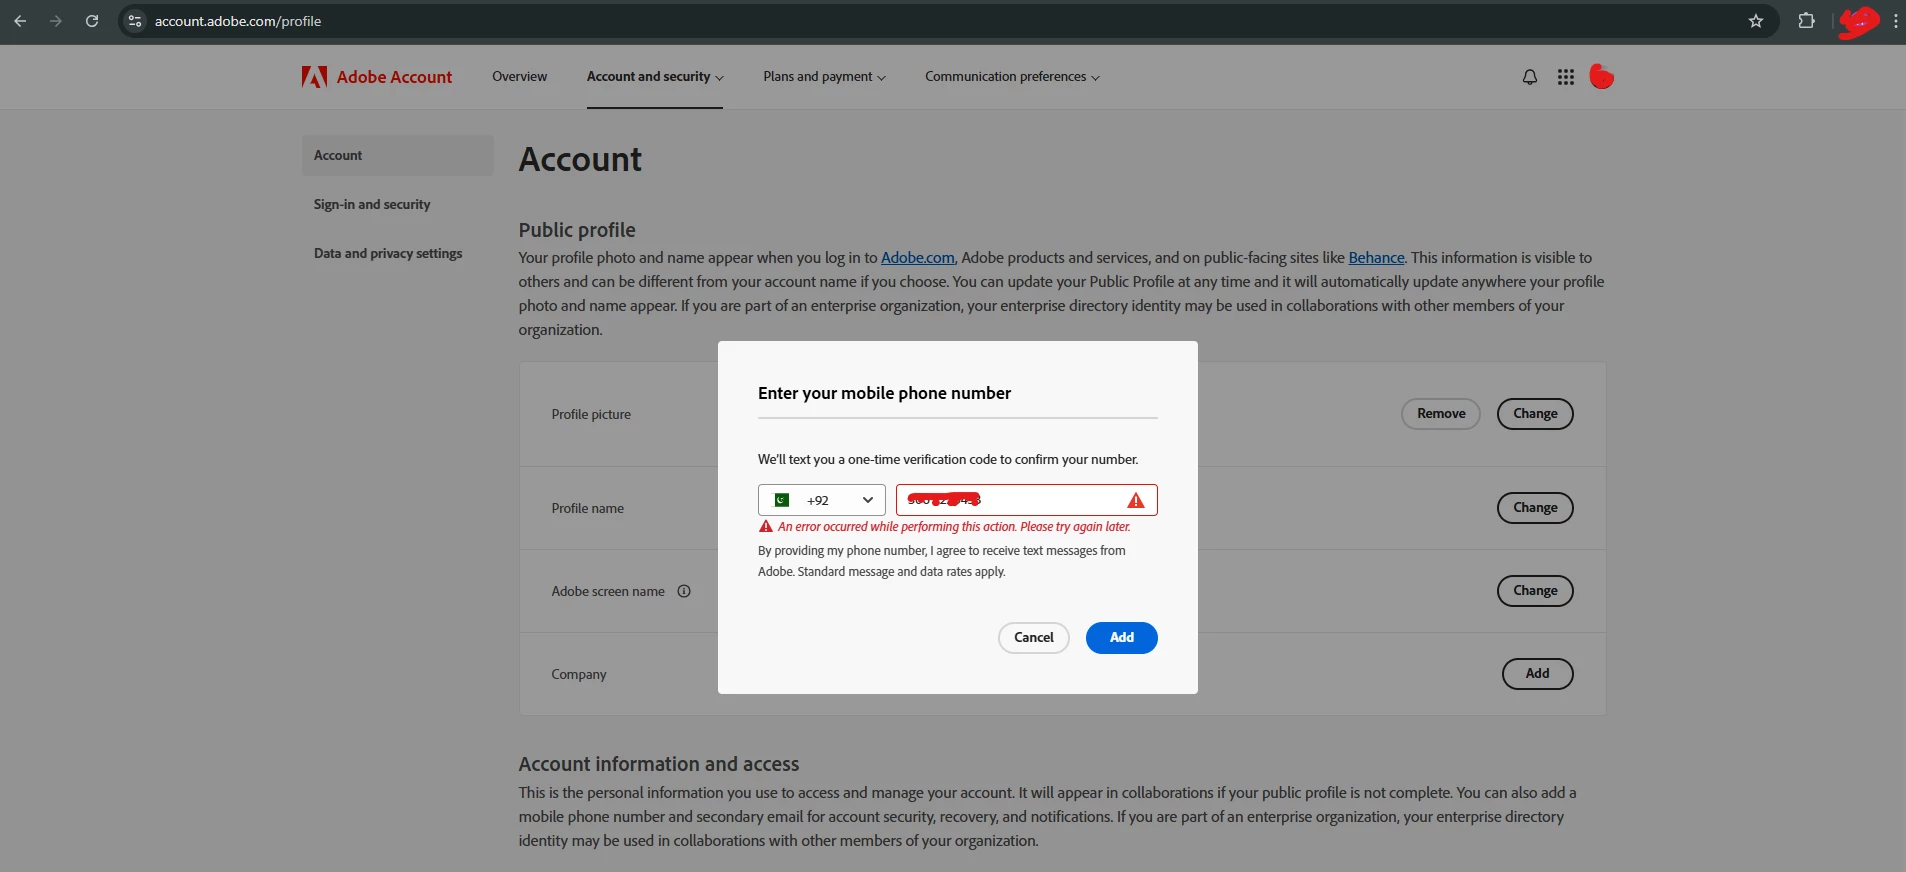Open Data and privacy settings in sidebar
This screenshot has width=1906, height=872.
pyautogui.click(x=388, y=253)
